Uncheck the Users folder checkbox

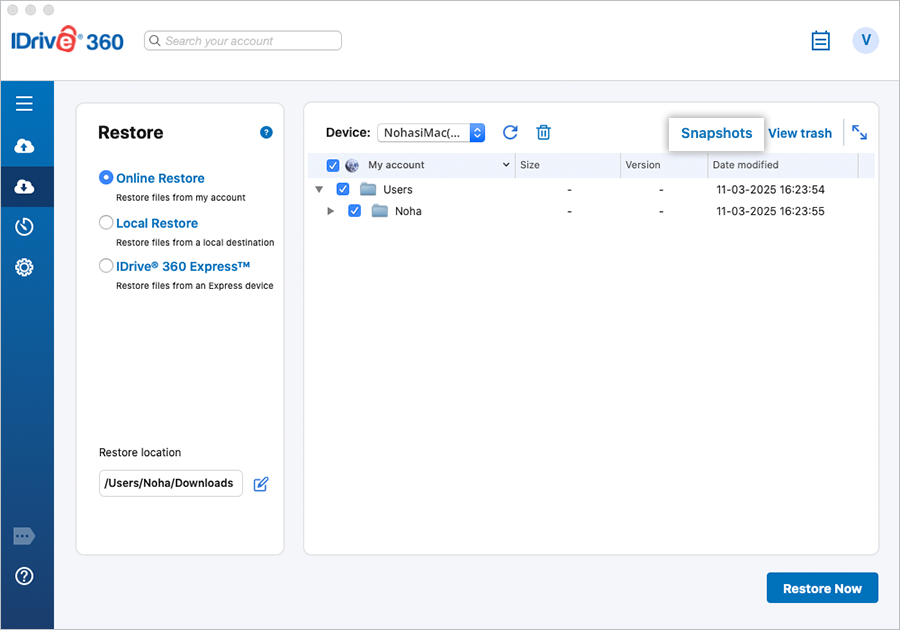coord(343,189)
